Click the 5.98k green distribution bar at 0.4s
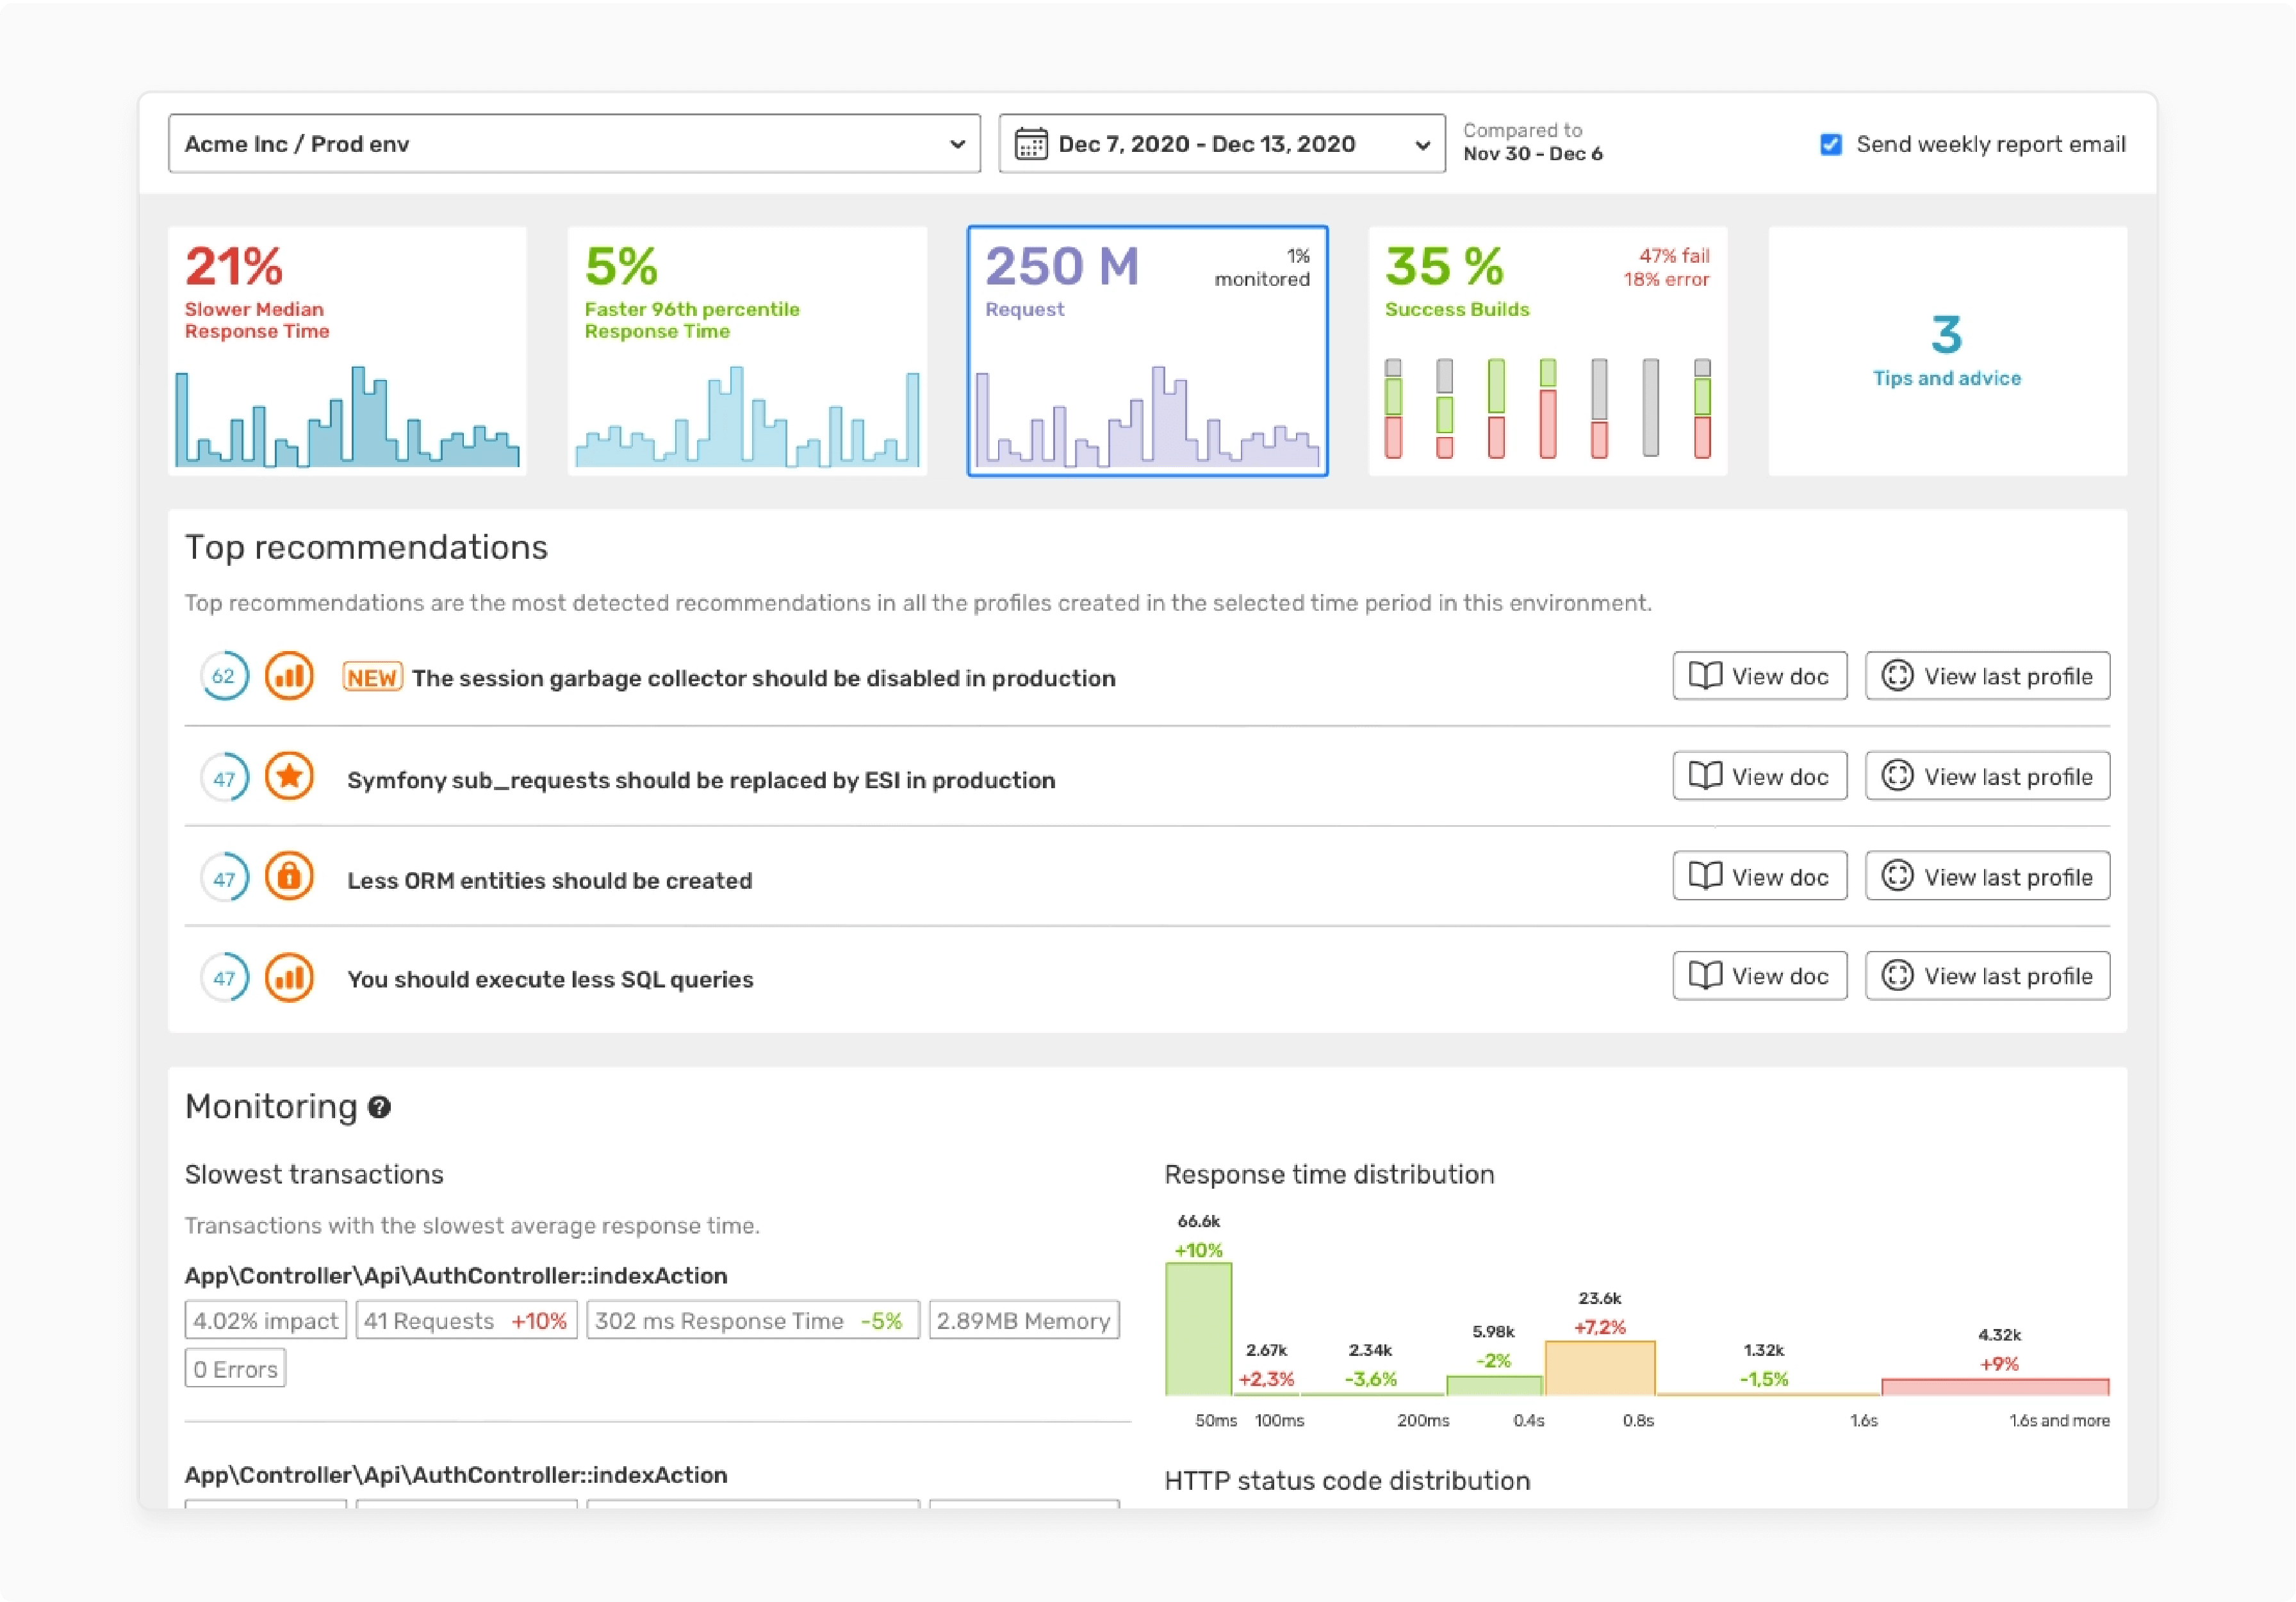 click(1494, 1386)
